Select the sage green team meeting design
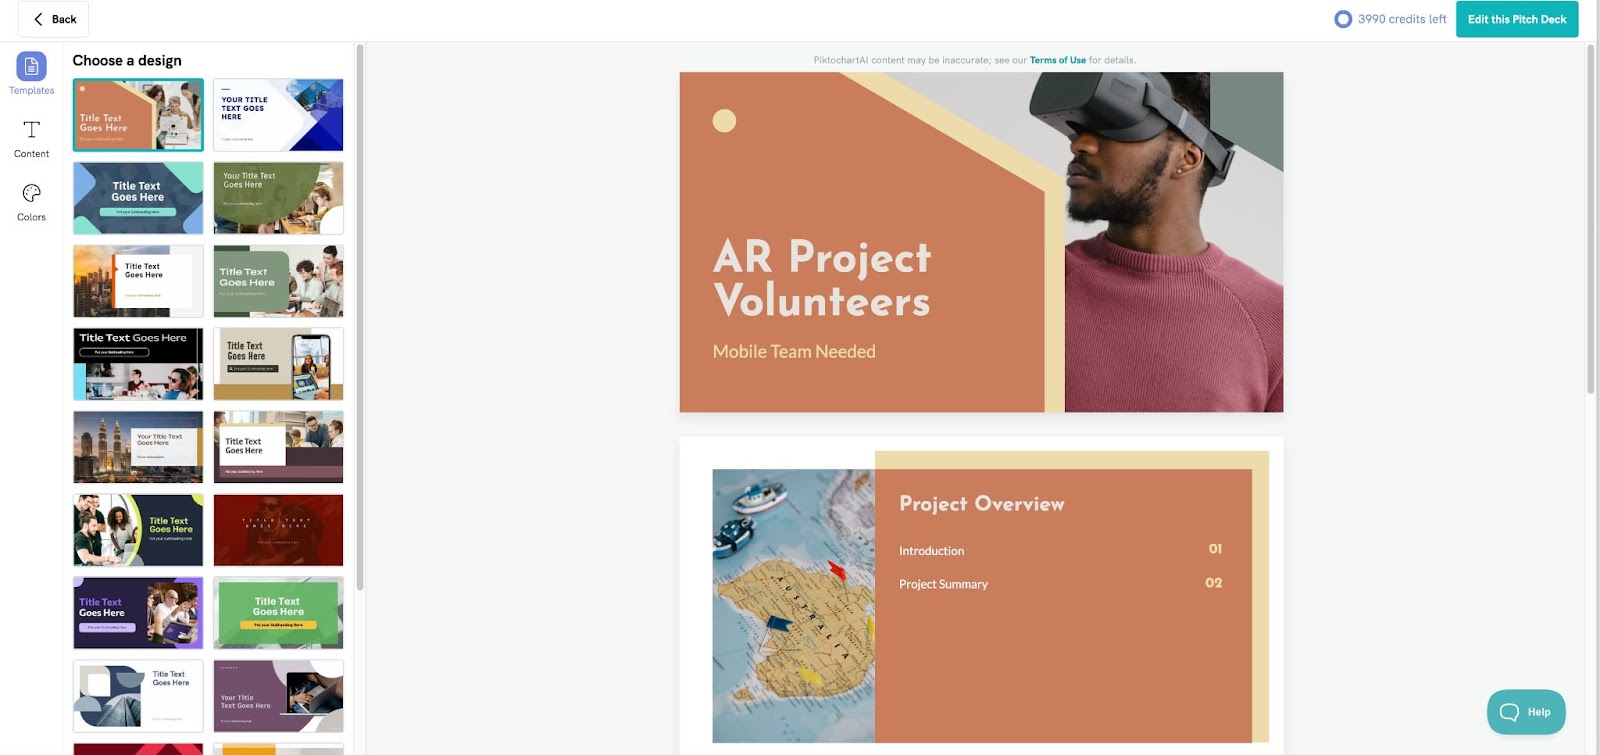Viewport: 1600px width, 755px height. point(278,281)
